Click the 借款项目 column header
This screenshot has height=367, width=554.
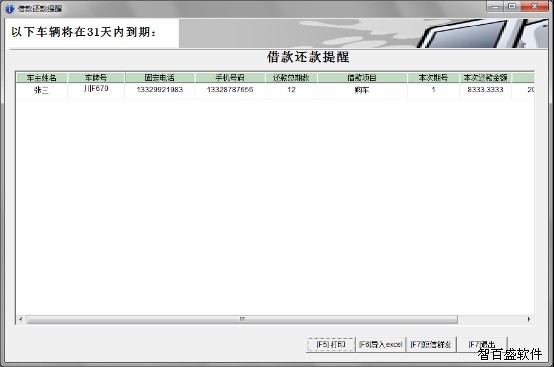362,78
